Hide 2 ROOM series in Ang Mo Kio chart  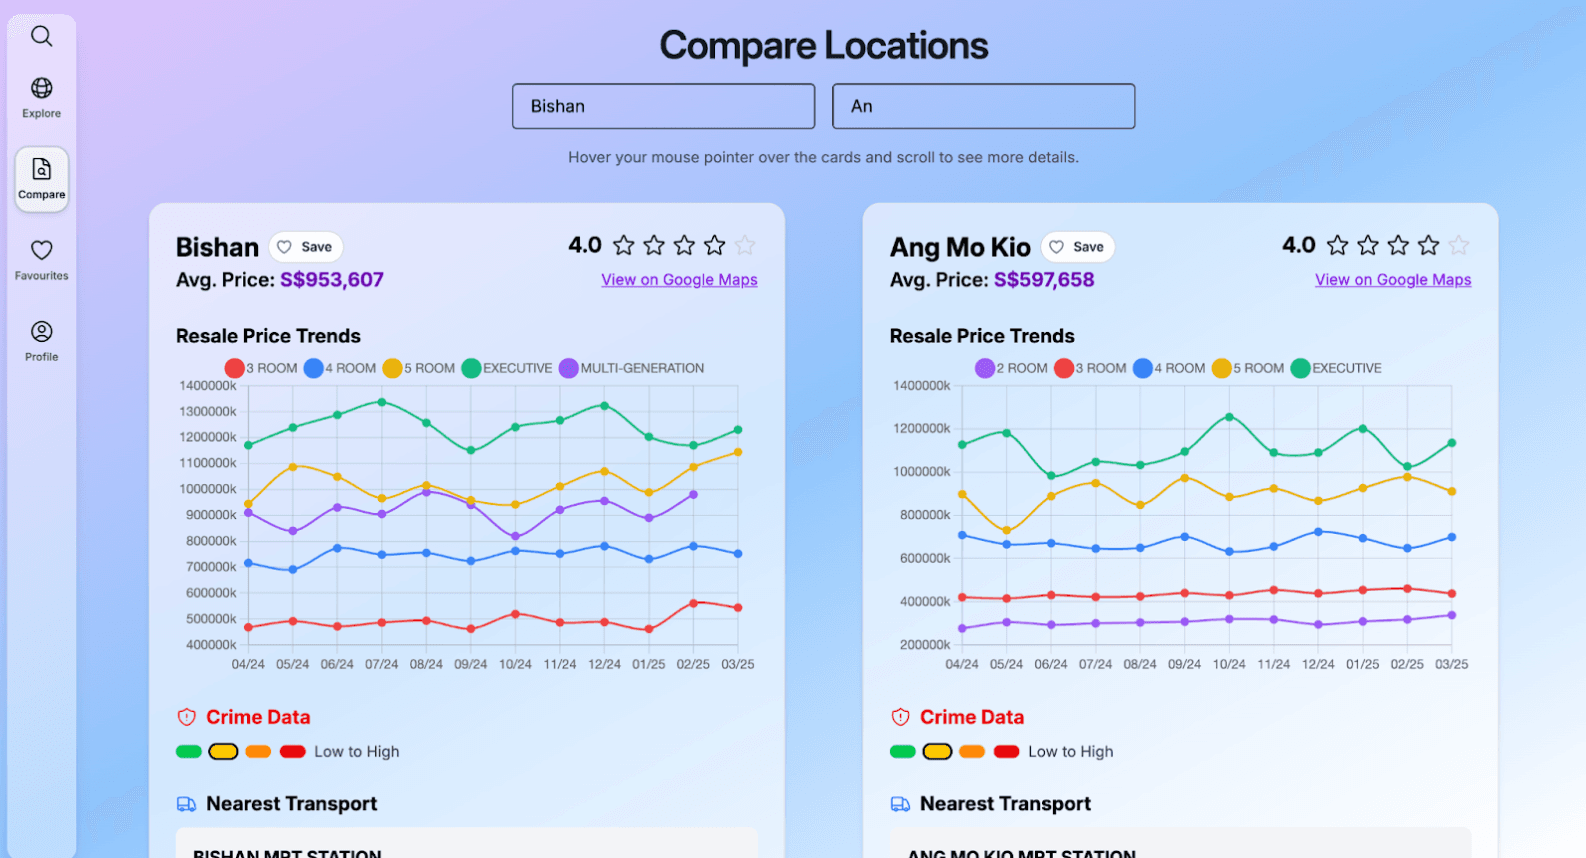985,368
